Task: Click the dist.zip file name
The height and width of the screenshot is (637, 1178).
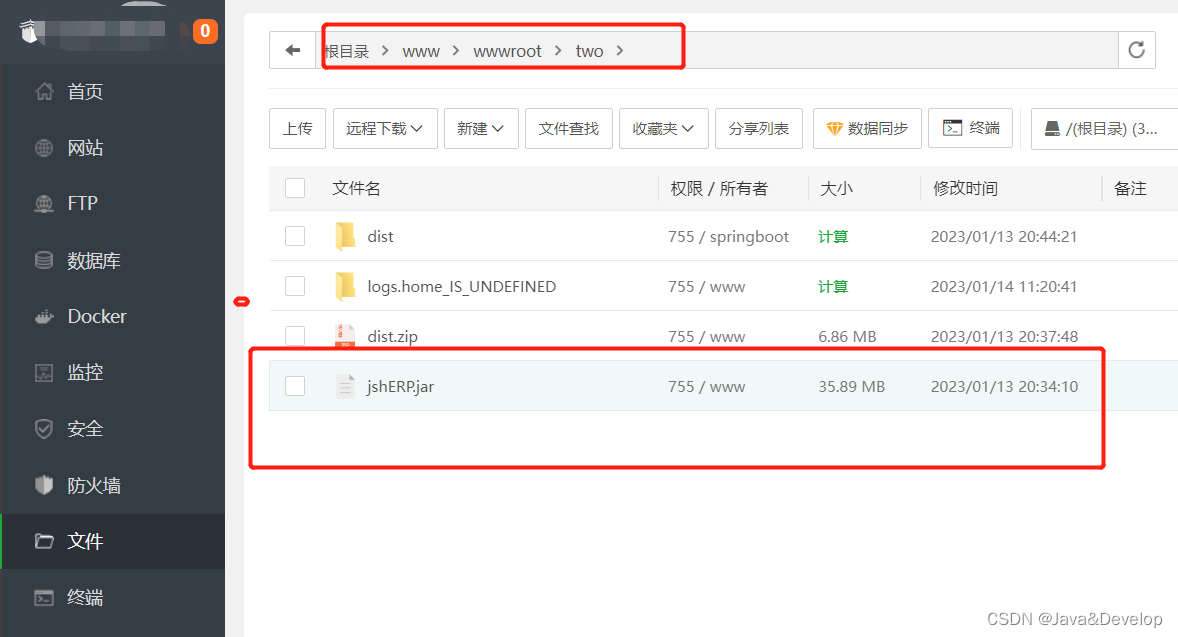Action: pyautogui.click(x=392, y=337)
